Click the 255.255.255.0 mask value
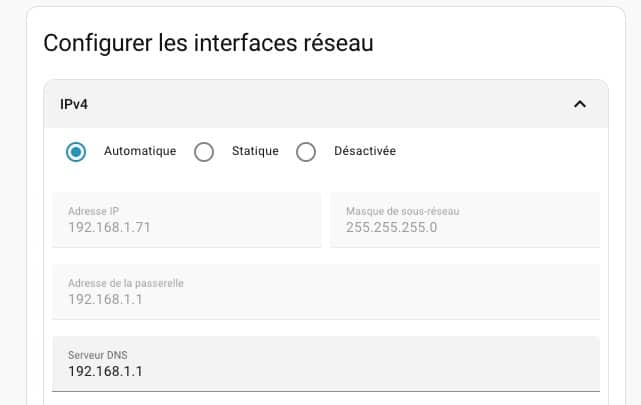The height and width of the screenshot is (405, 641). coord(391,227)
